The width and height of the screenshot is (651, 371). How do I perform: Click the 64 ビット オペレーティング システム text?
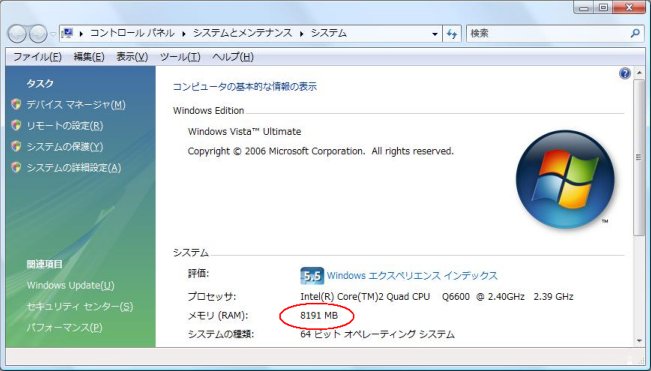pyautogui.click(x=377, y=334)
